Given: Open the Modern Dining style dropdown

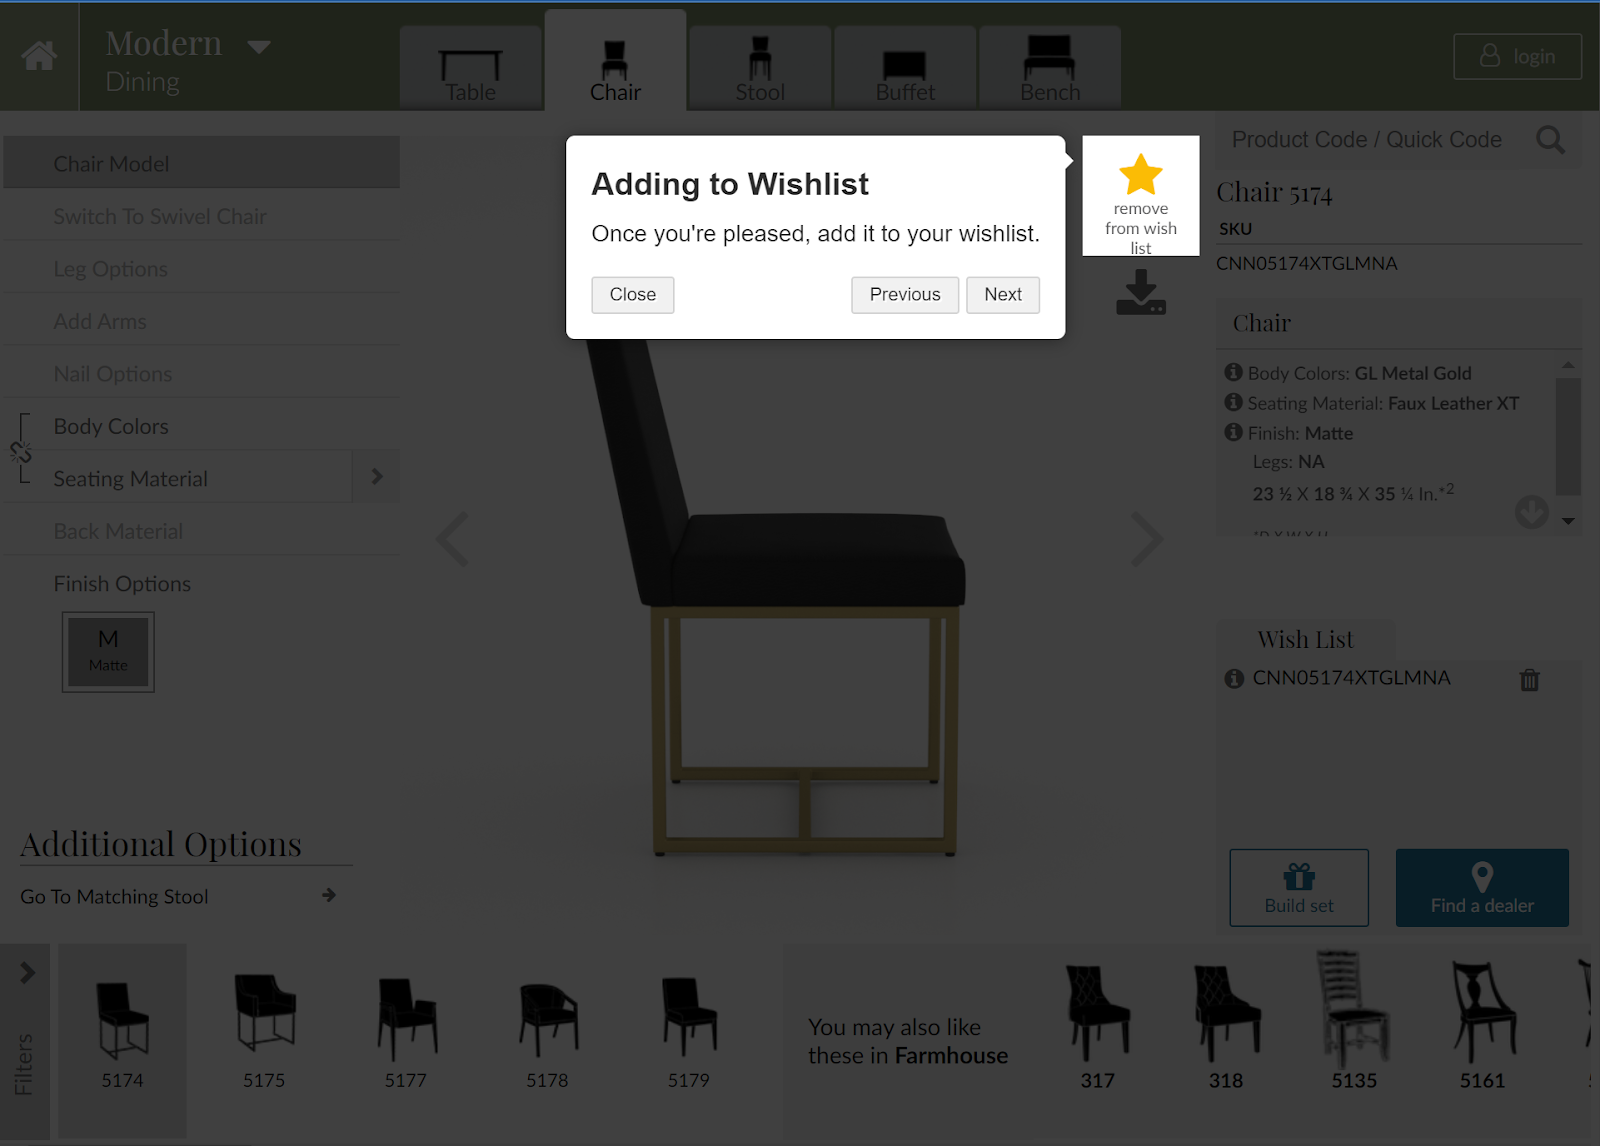Looking at the screenshot, I should click(x=259, y=46).
